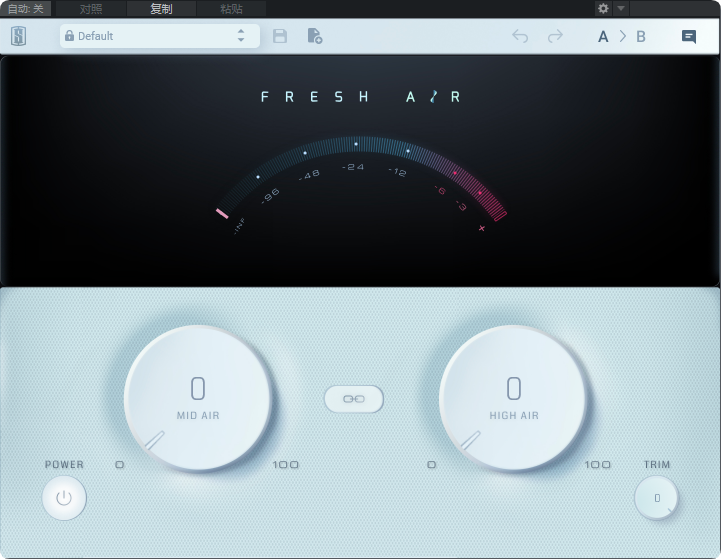Screen dimensions: 721x559
Task: Save preset as new using the file-plus icon
Action: click(315, 36)
